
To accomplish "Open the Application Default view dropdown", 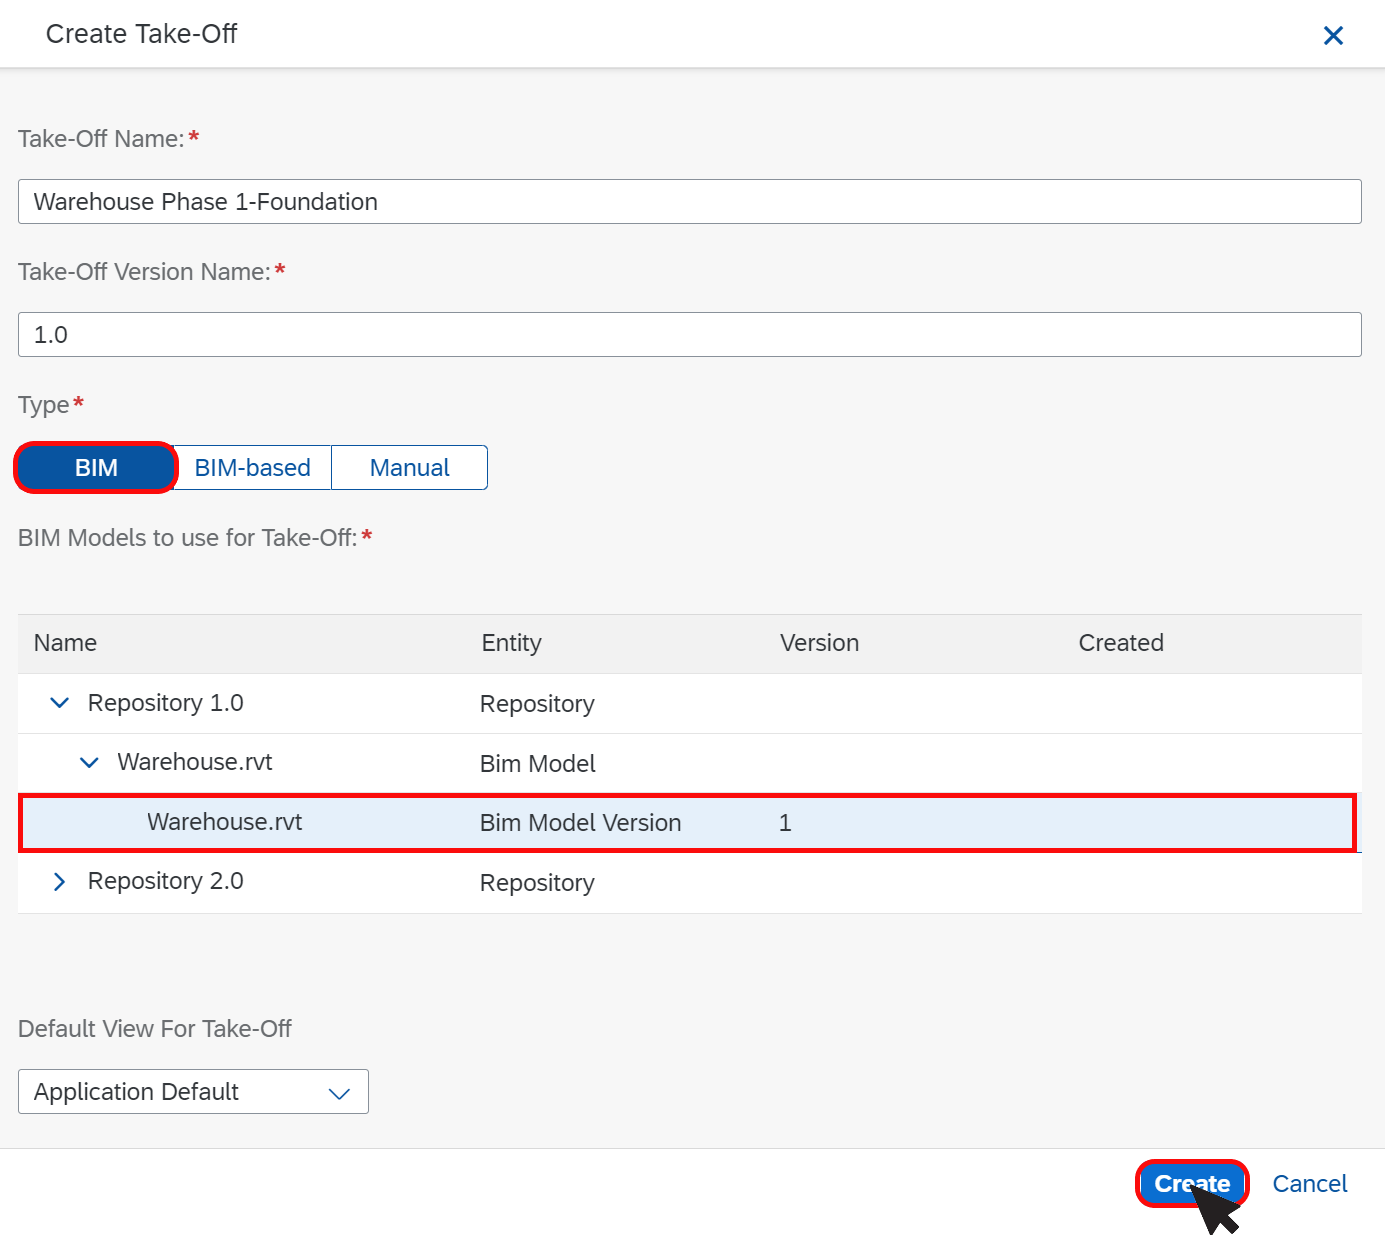I will point(193,1092).
